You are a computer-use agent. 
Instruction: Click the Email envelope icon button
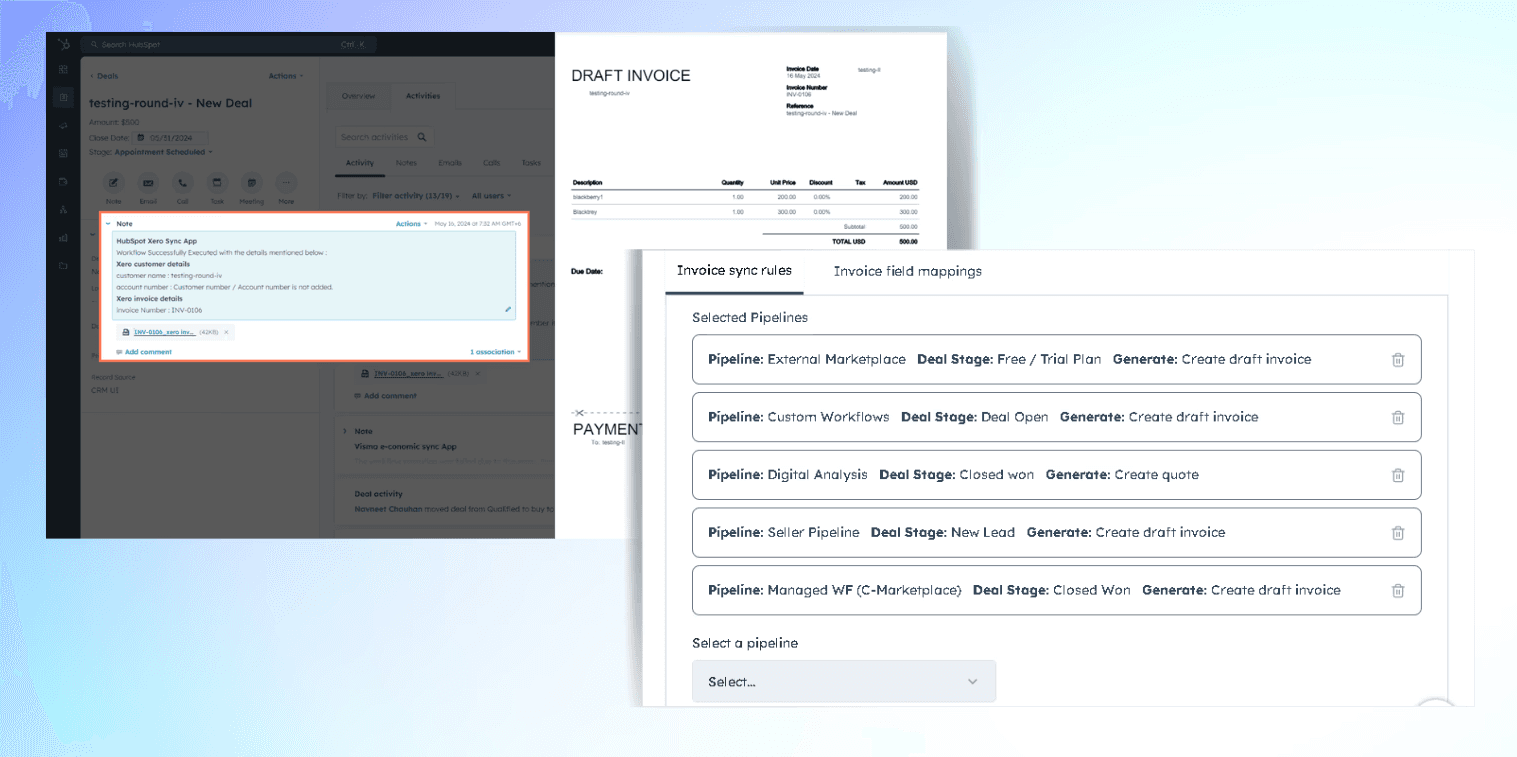(x=148, y=183)
